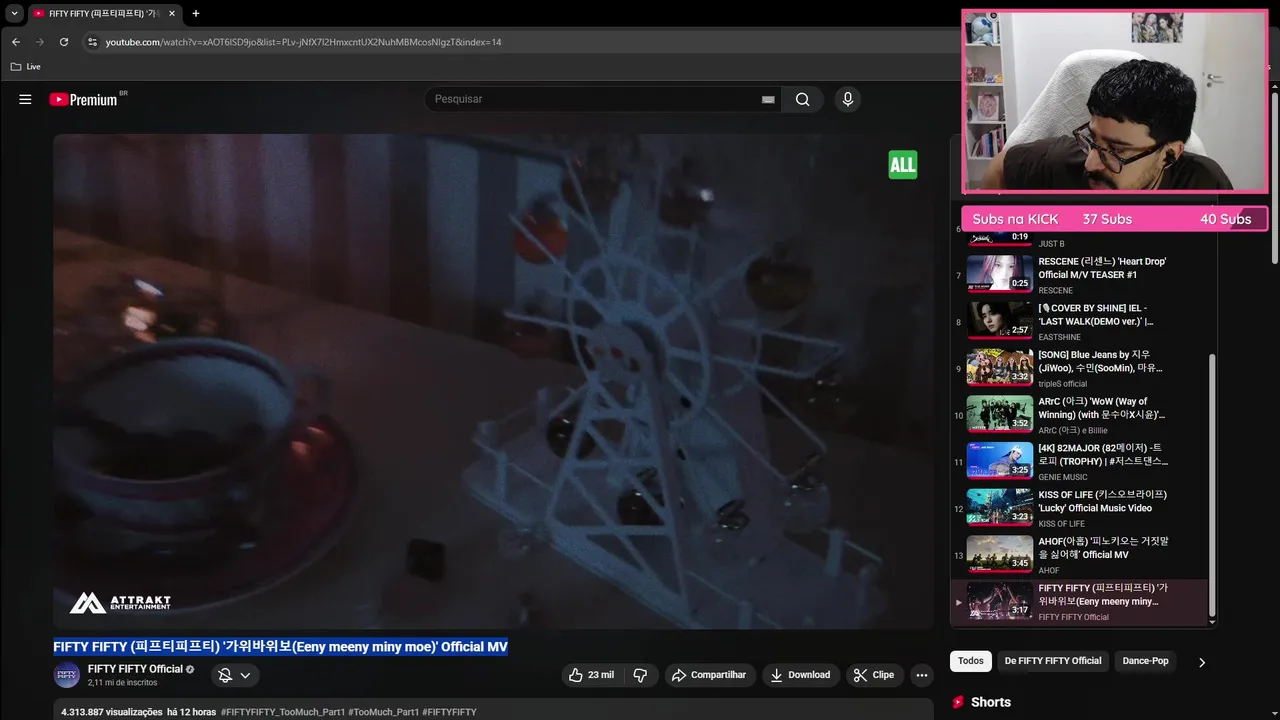Dislike the video with thumbs down

(641, 675)
